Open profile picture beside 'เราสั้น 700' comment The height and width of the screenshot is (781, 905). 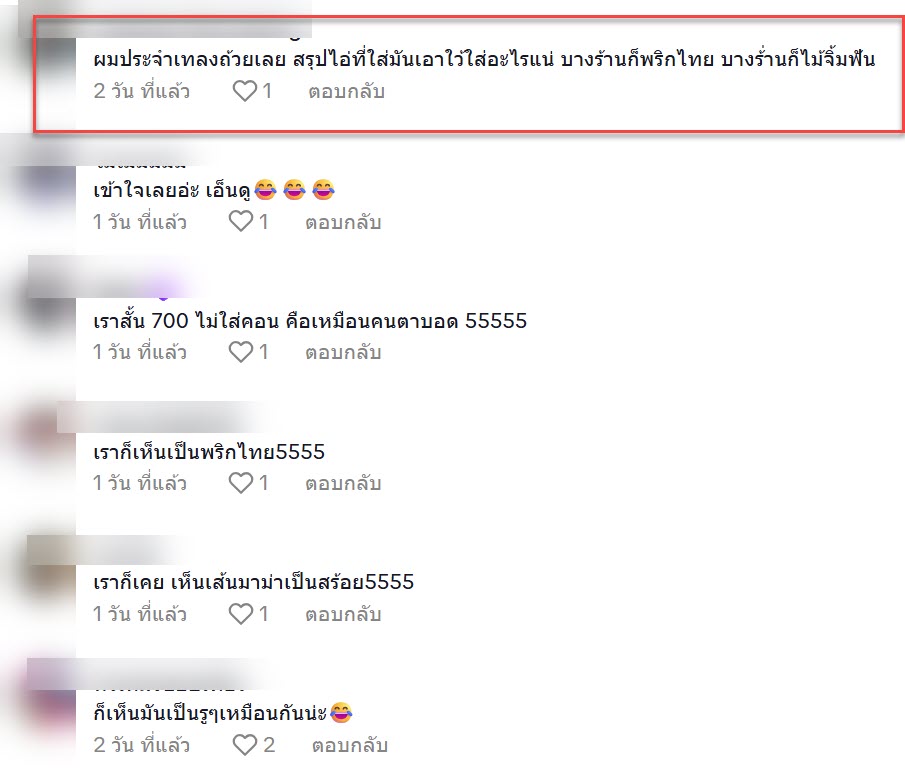51,315
